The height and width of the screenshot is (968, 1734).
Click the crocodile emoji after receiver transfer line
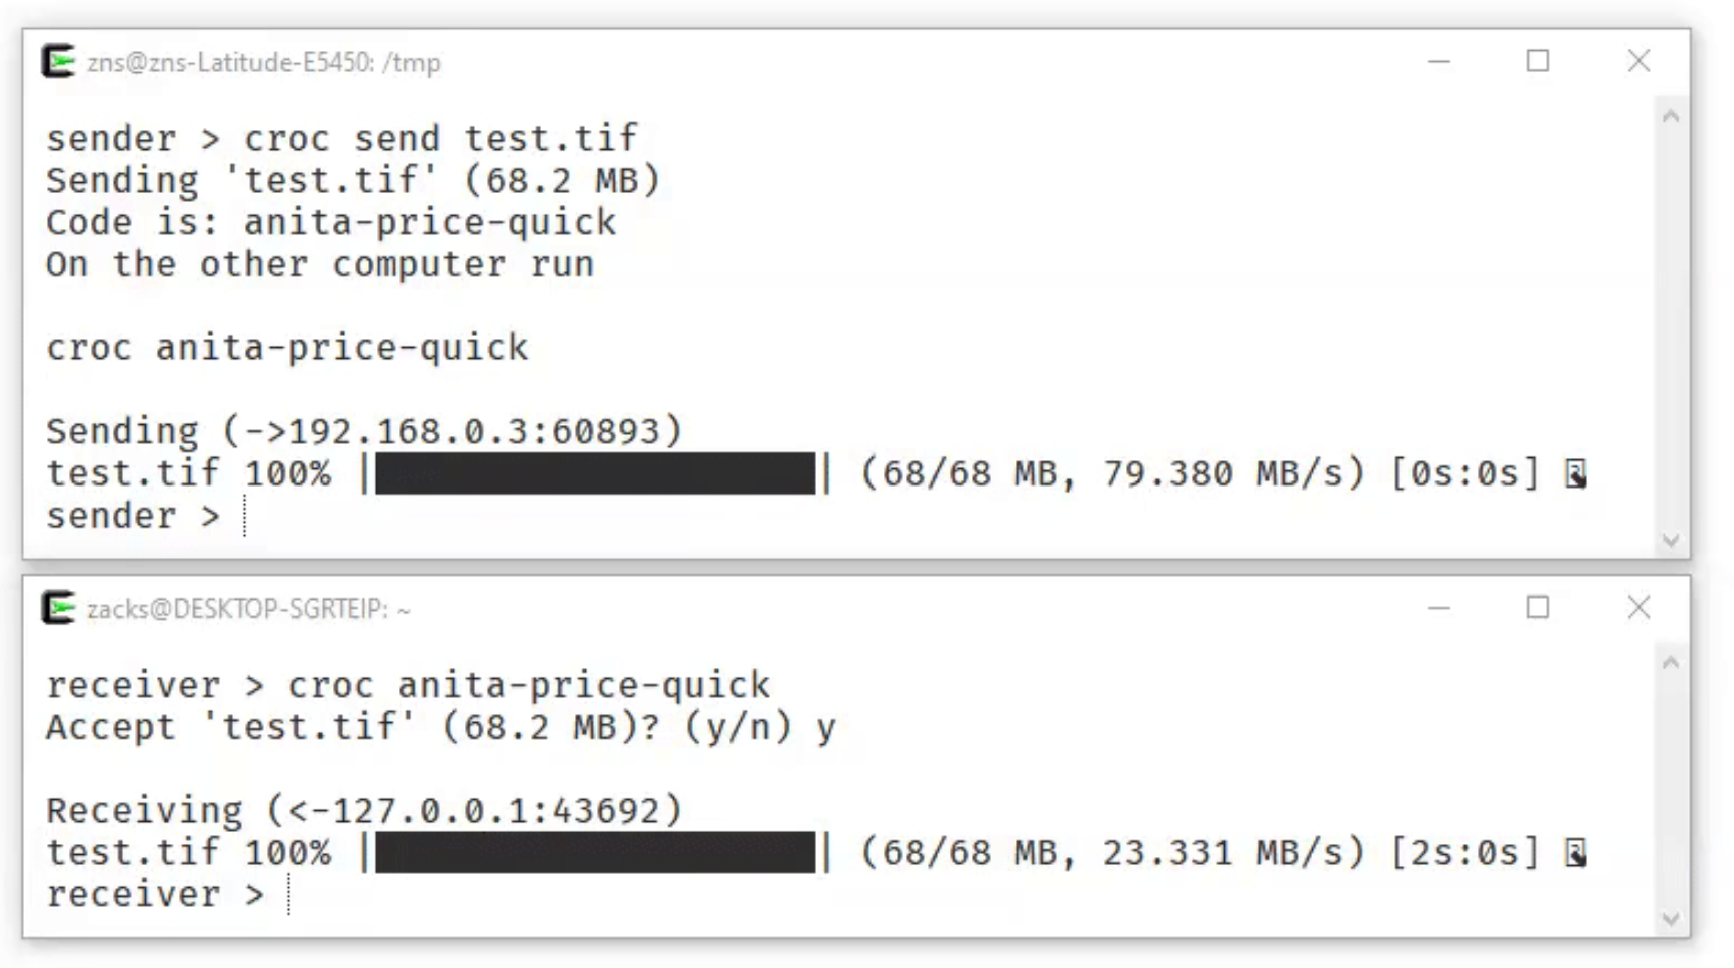pyautogui.click(x=1577, y=852)
